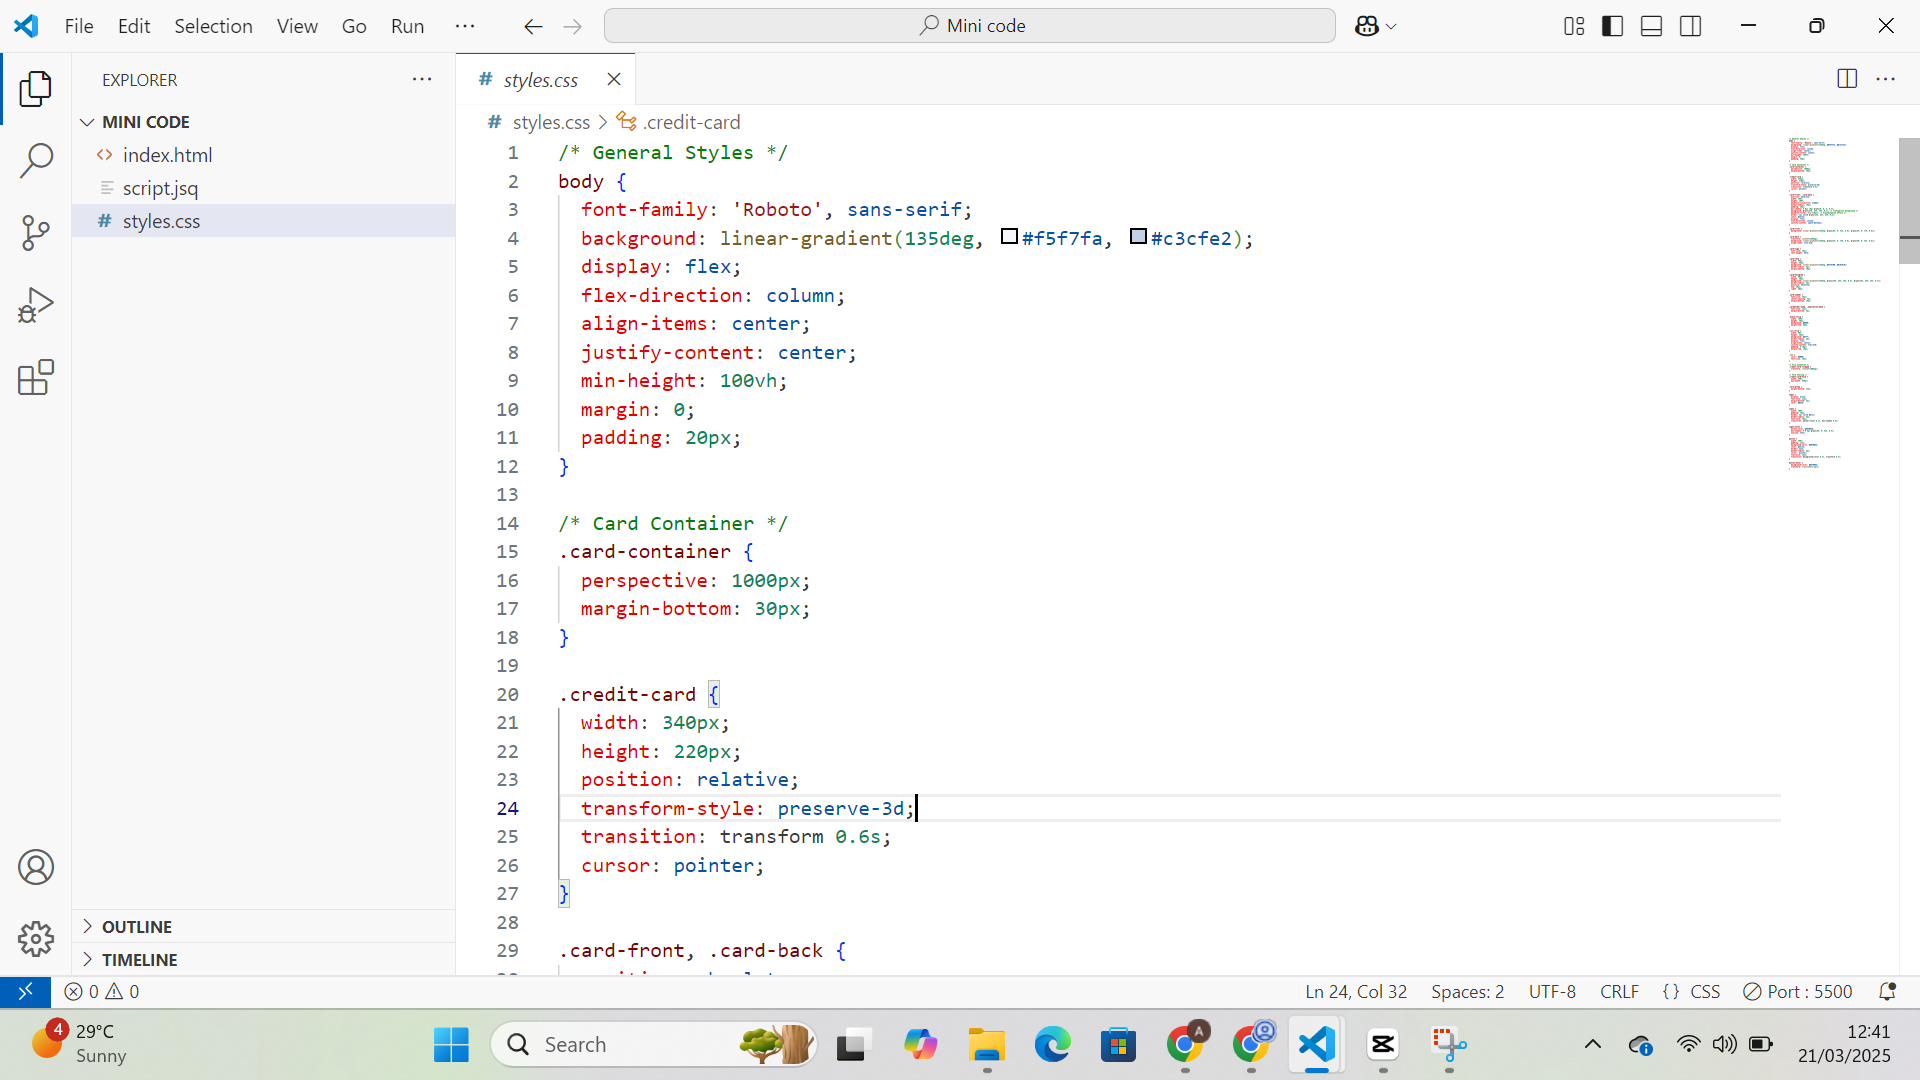1920x1080 pixels.
Task: Switch to the styles.css editor tab
Action: pos(541,79)
